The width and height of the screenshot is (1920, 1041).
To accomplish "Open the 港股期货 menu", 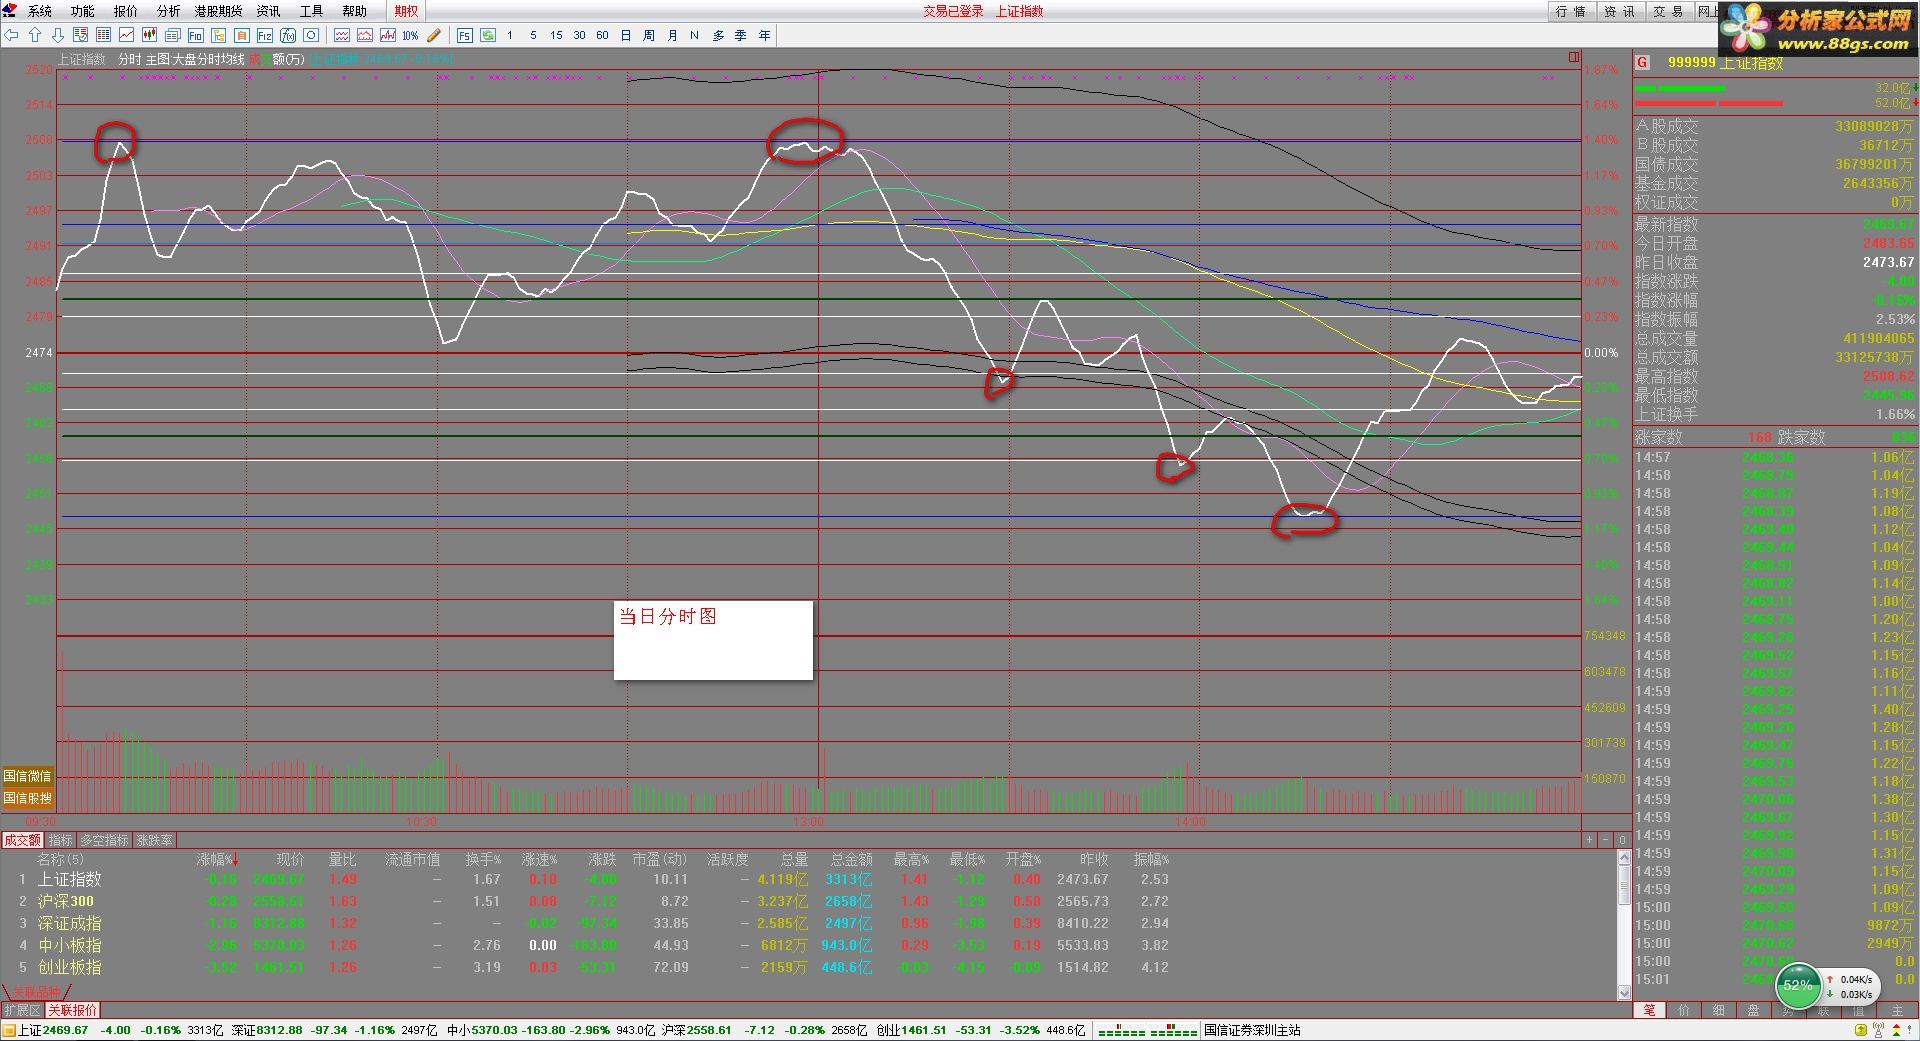I will pyautogui.click(x=219, y=11).
